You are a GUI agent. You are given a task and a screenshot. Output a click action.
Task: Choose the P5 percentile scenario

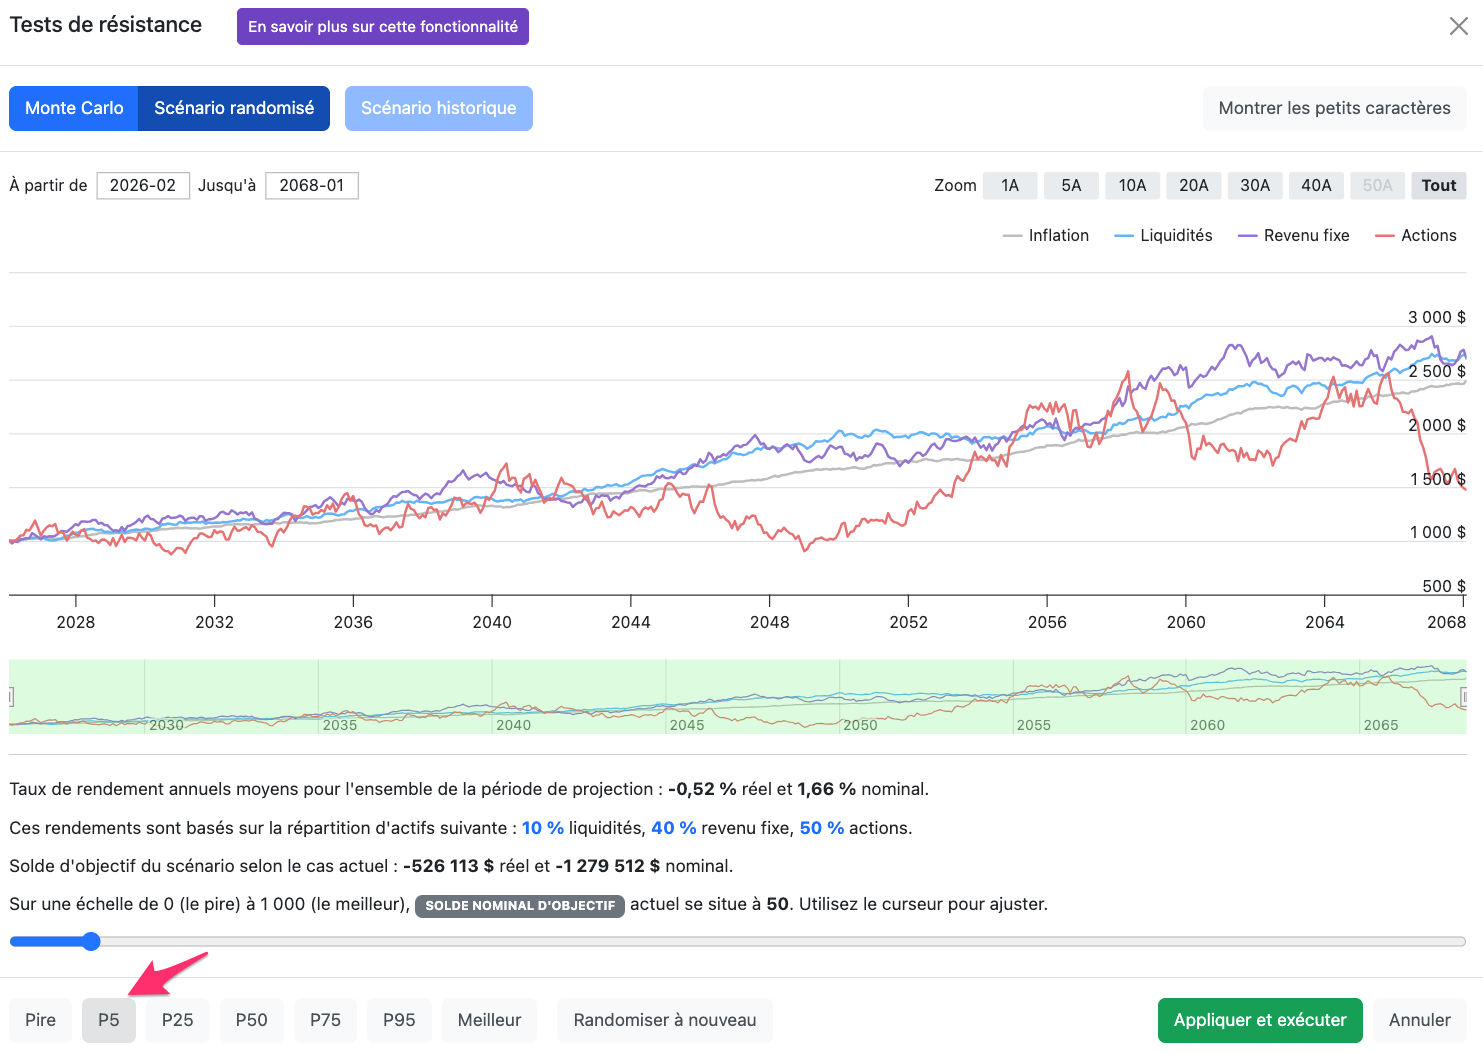[x=109, y=1020]
